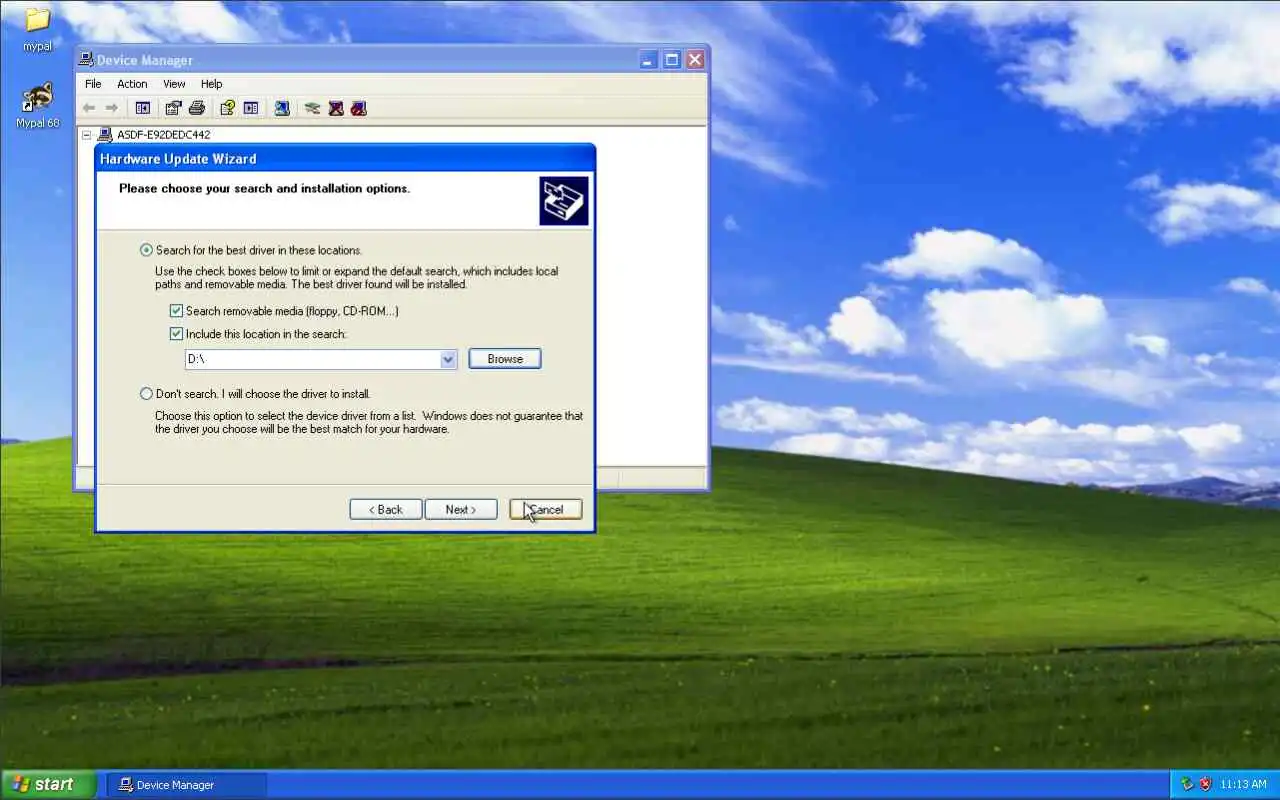This screenshot has height=800, width=1280.
Task: Open the location path dropdown arrow
Action: click(448, 359)
